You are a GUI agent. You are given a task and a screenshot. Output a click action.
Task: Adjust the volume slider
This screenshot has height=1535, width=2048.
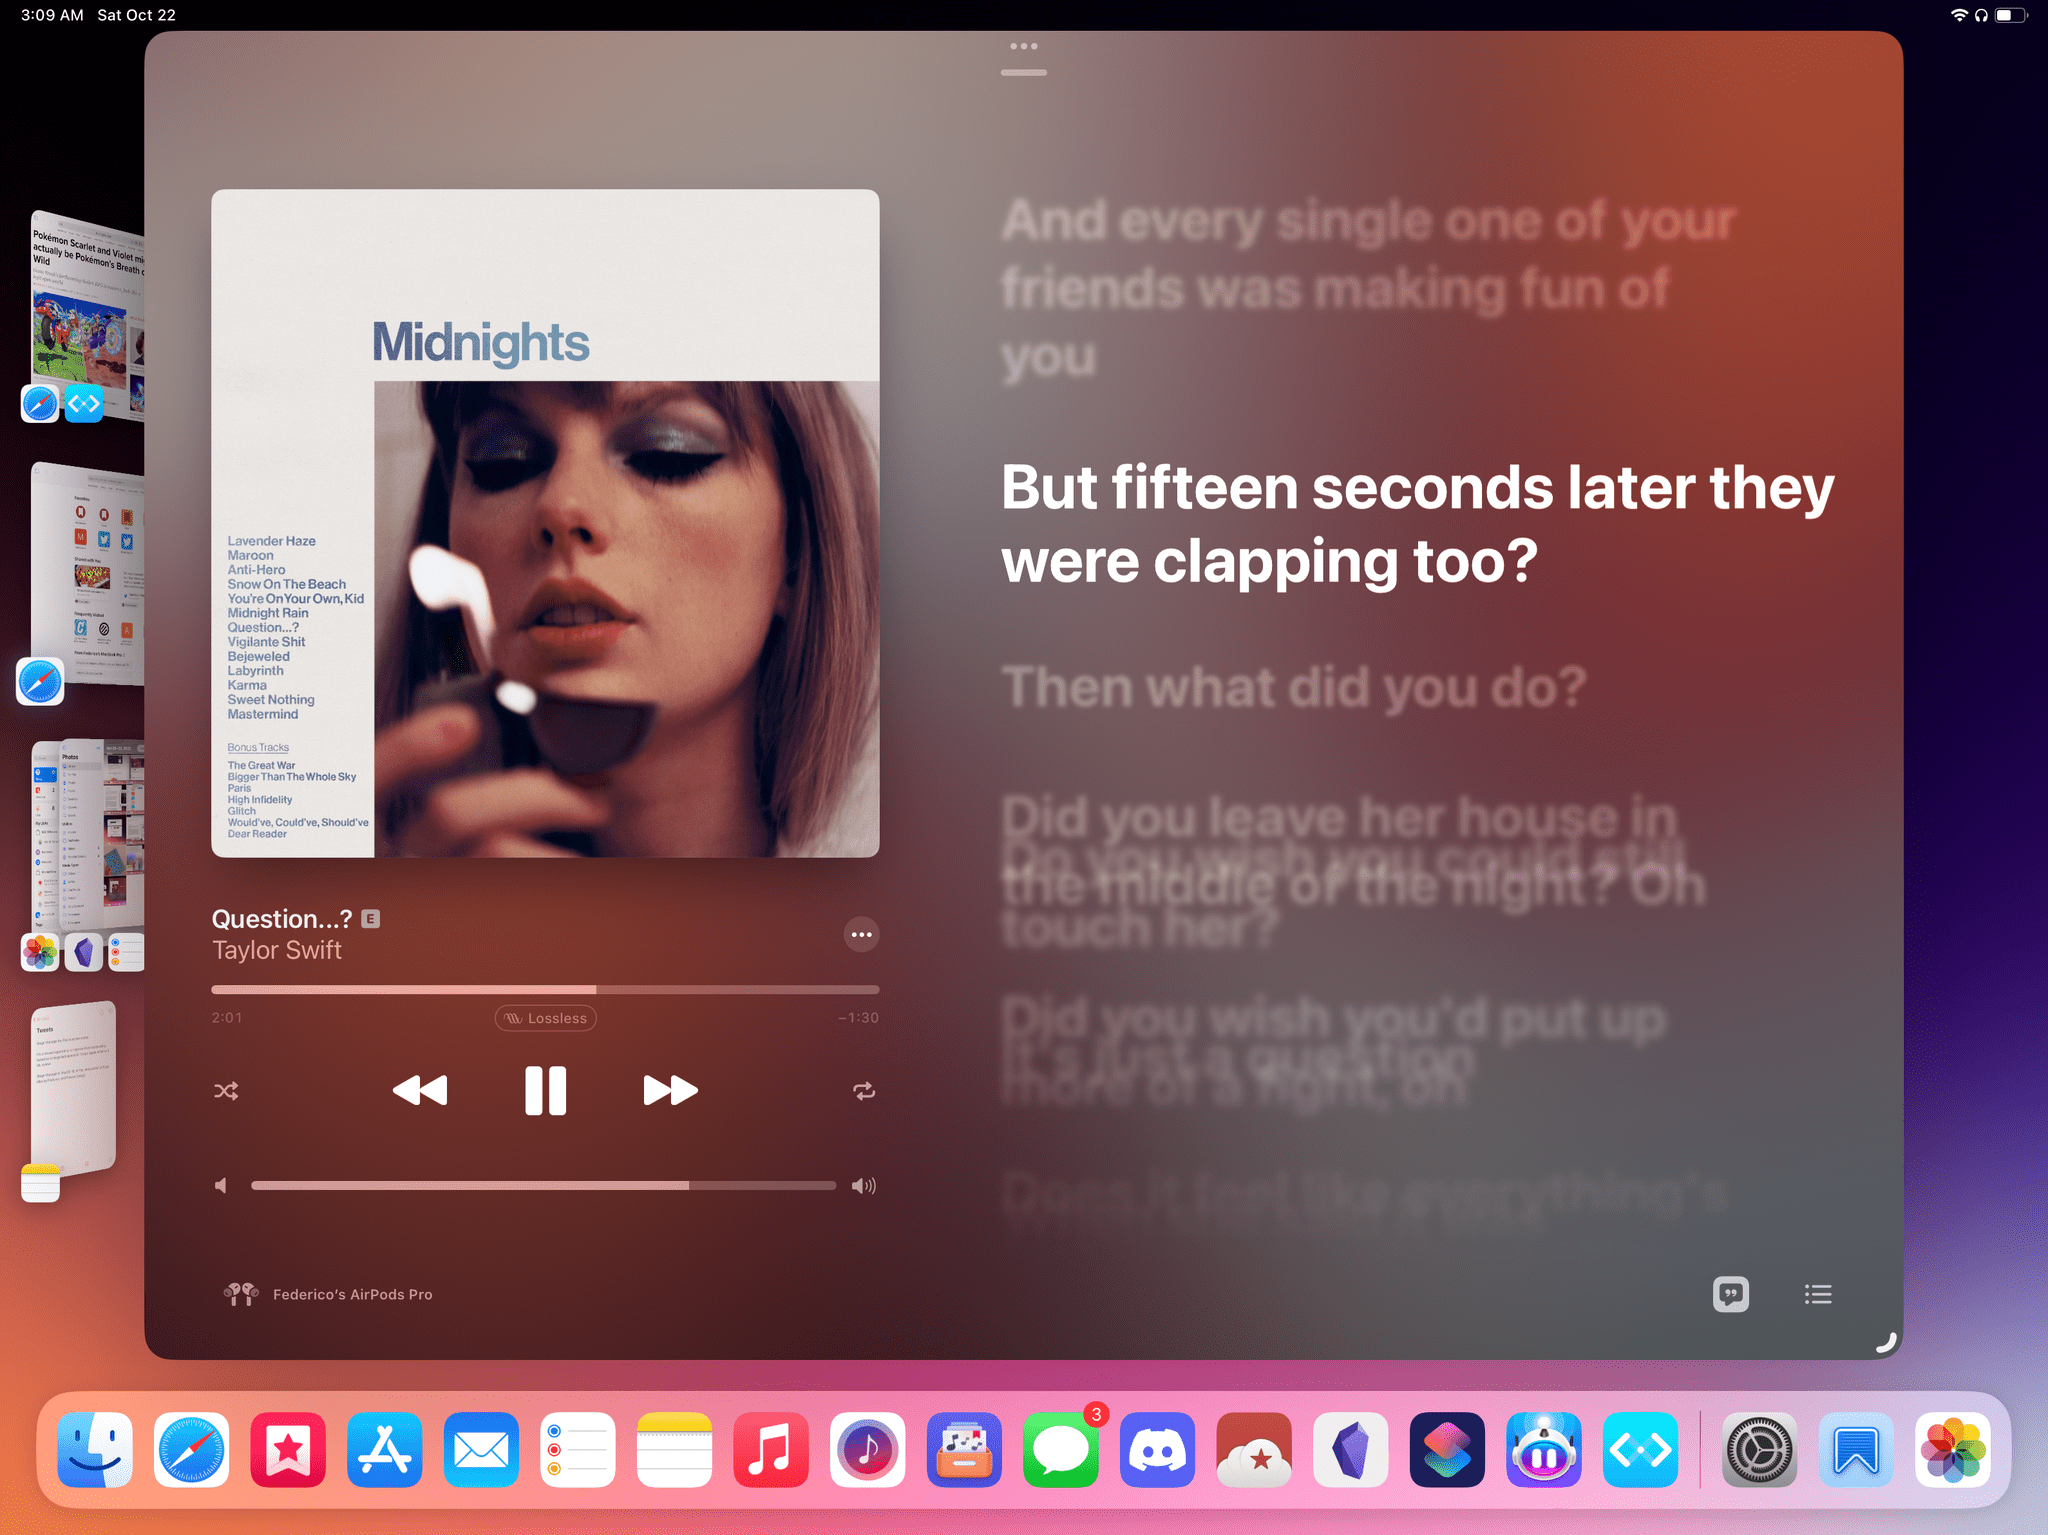pos(543,1185)
